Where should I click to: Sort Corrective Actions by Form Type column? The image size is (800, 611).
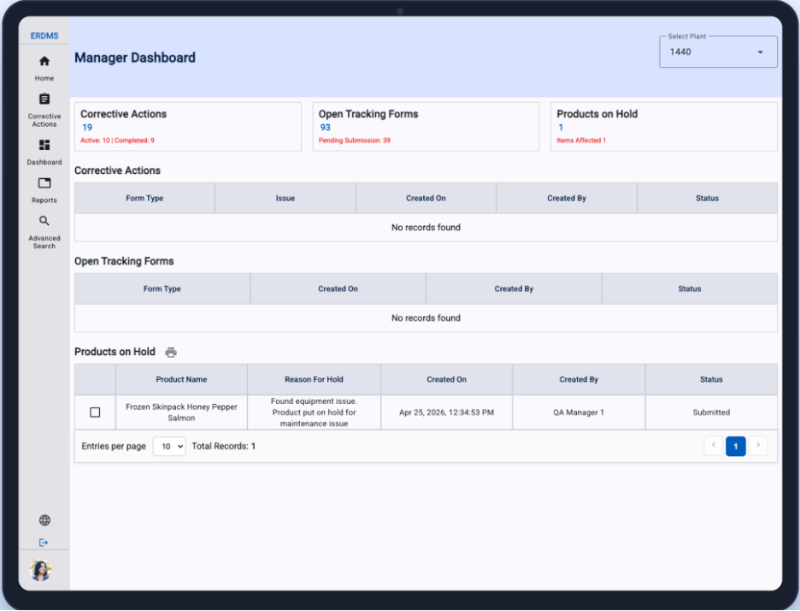(144, 198)
